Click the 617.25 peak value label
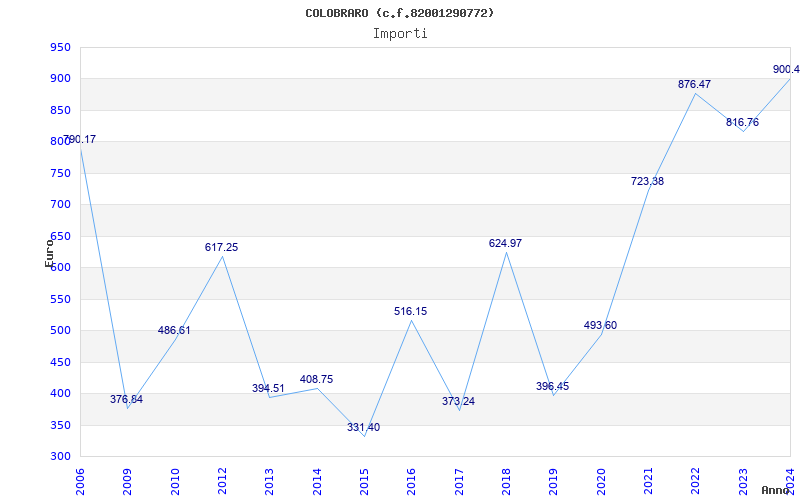 click(x=221, y=247)
